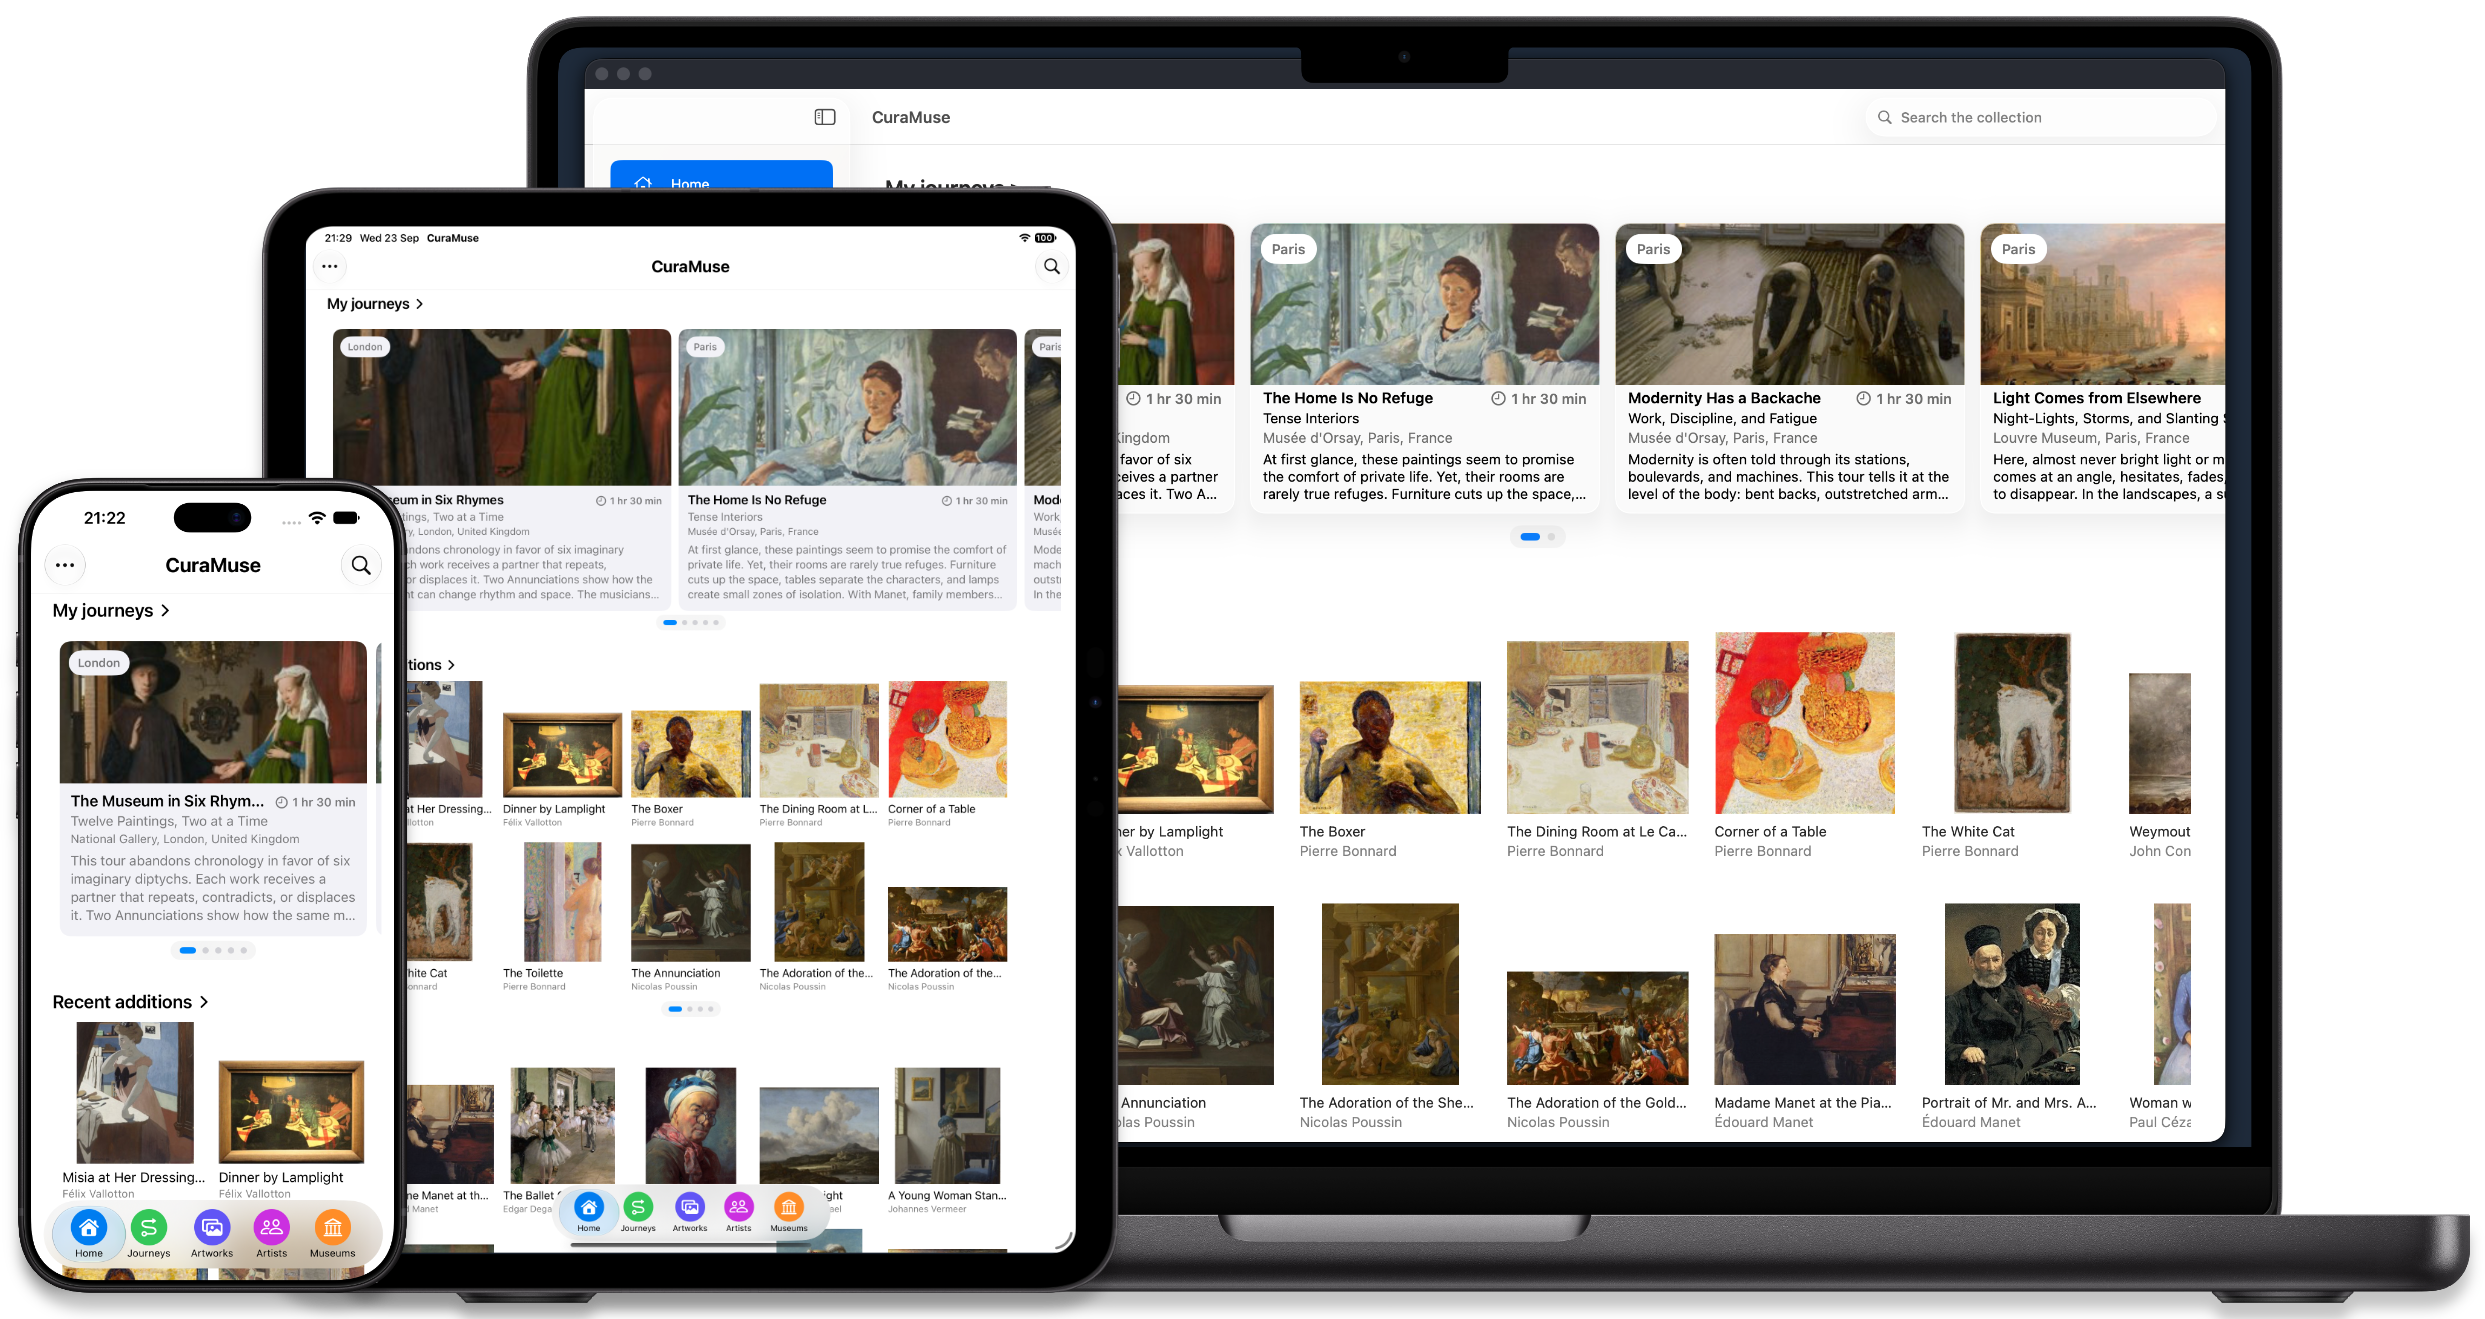Expand My journeys on the iPhone
Image resolution: width=2485 pixels, height=1319 pixels.
pos(111,610)
